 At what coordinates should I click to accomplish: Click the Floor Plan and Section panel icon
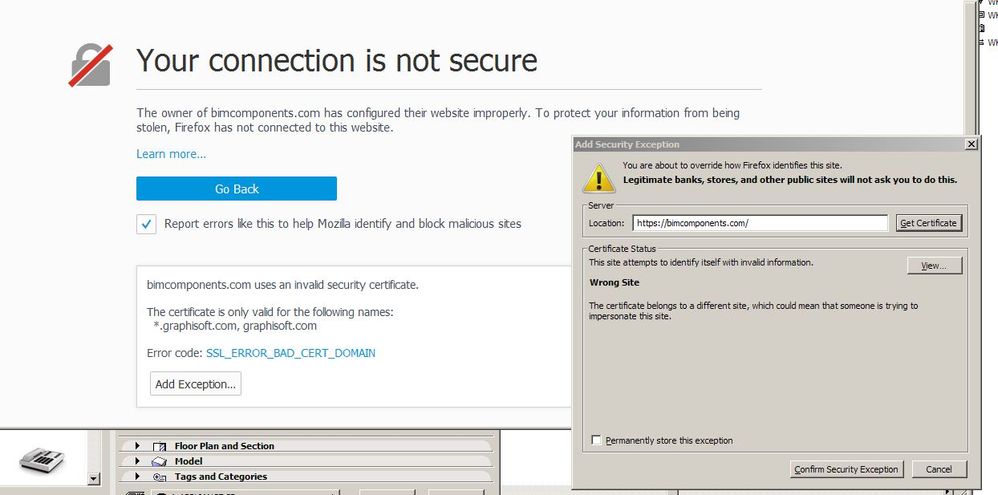(x=158, y=446)
